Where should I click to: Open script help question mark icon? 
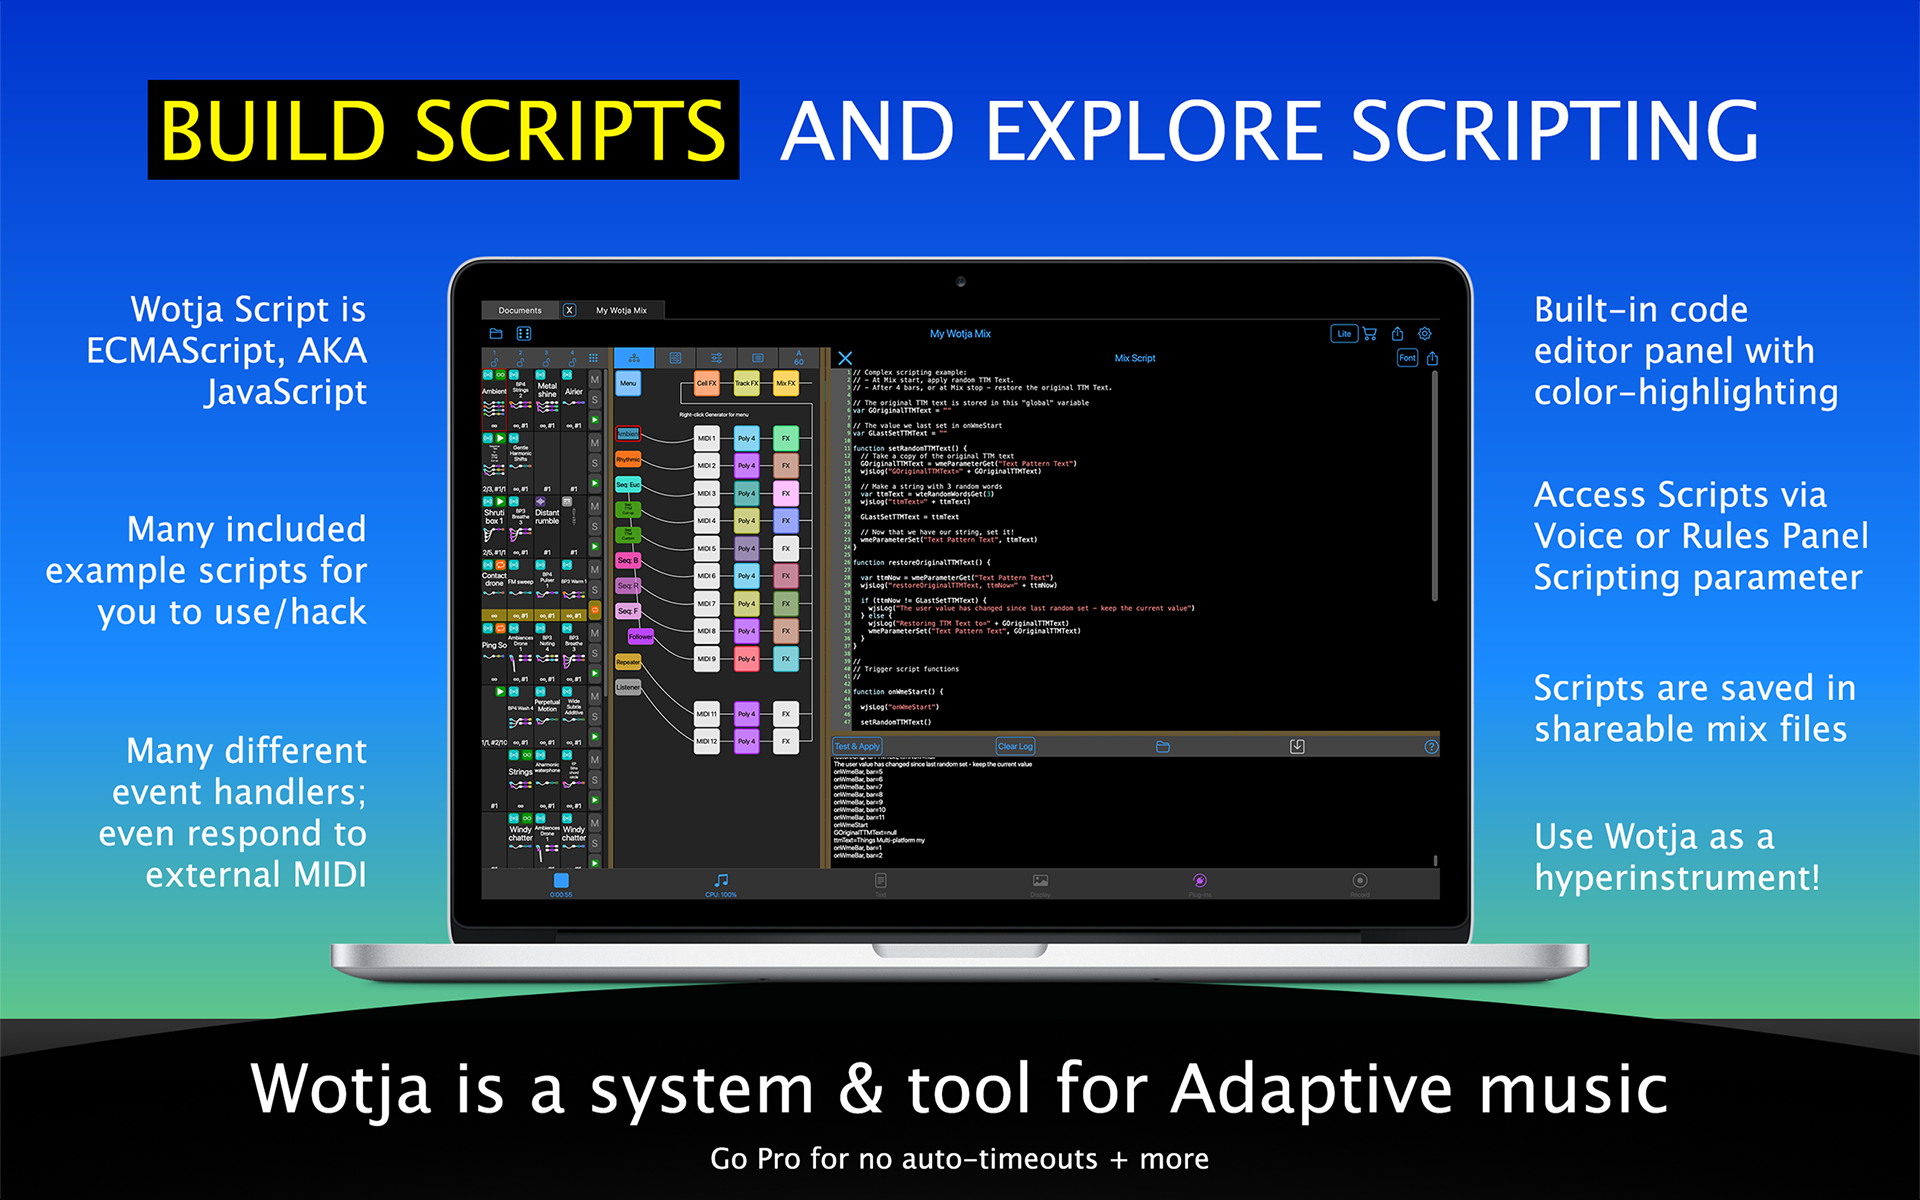(1431, 746)
